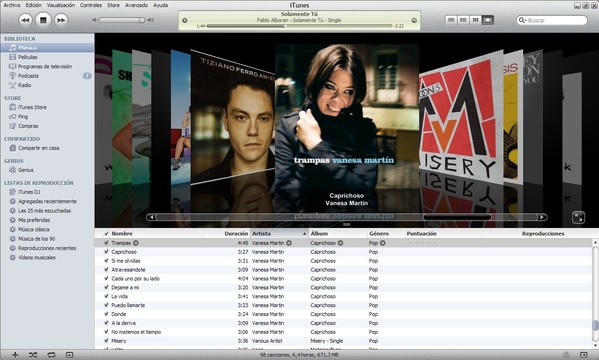Viewport: 599px width, 360px height.
Task: Click the previous track rewind button
Action: tap(25, 20)
